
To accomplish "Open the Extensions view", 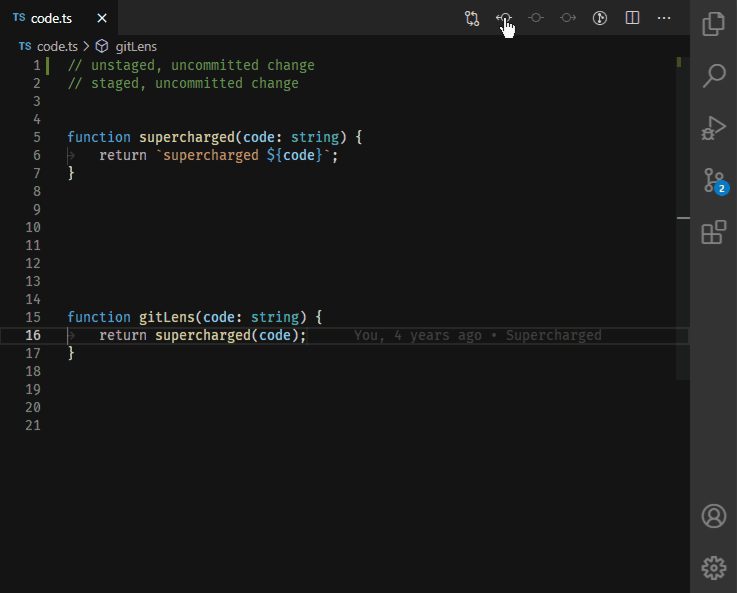I will tap(713, 232).
